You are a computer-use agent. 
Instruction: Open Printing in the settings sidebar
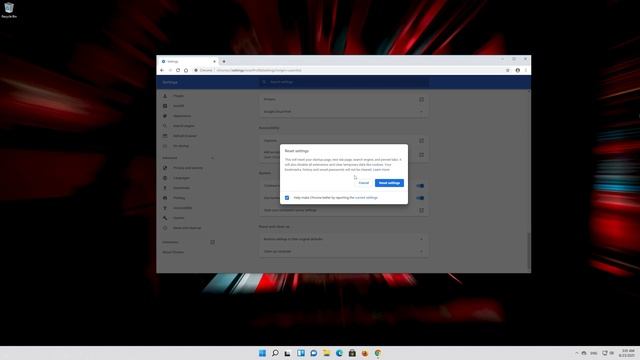pyautogui.click(x=179, y=198)
